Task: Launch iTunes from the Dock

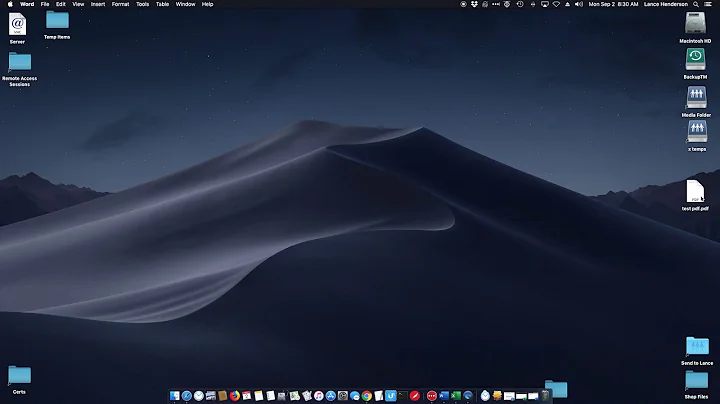Action: click(318, 396)
